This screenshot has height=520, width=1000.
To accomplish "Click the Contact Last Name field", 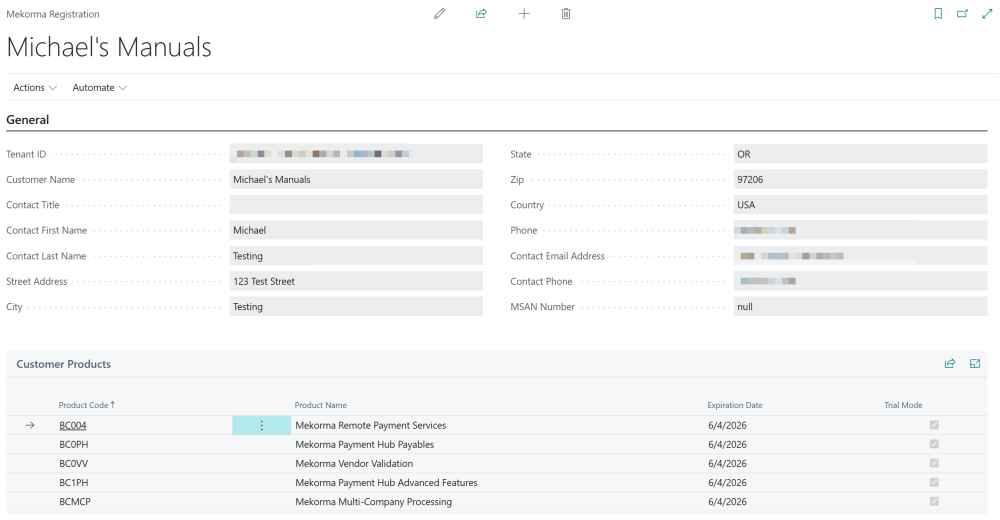I will coord(356,256).
